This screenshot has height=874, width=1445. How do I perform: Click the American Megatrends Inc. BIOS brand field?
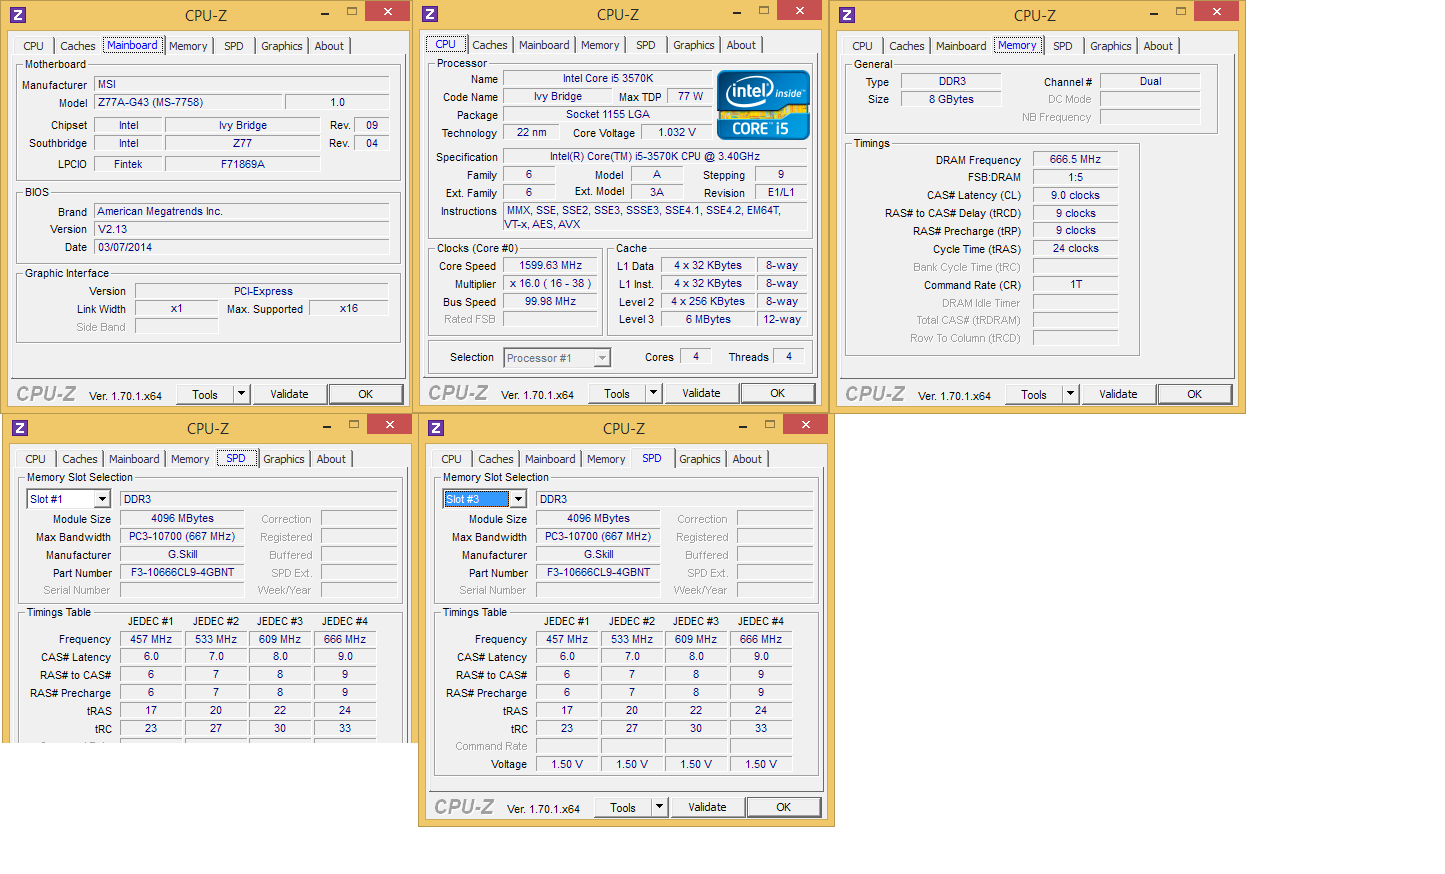click(241, 211)
